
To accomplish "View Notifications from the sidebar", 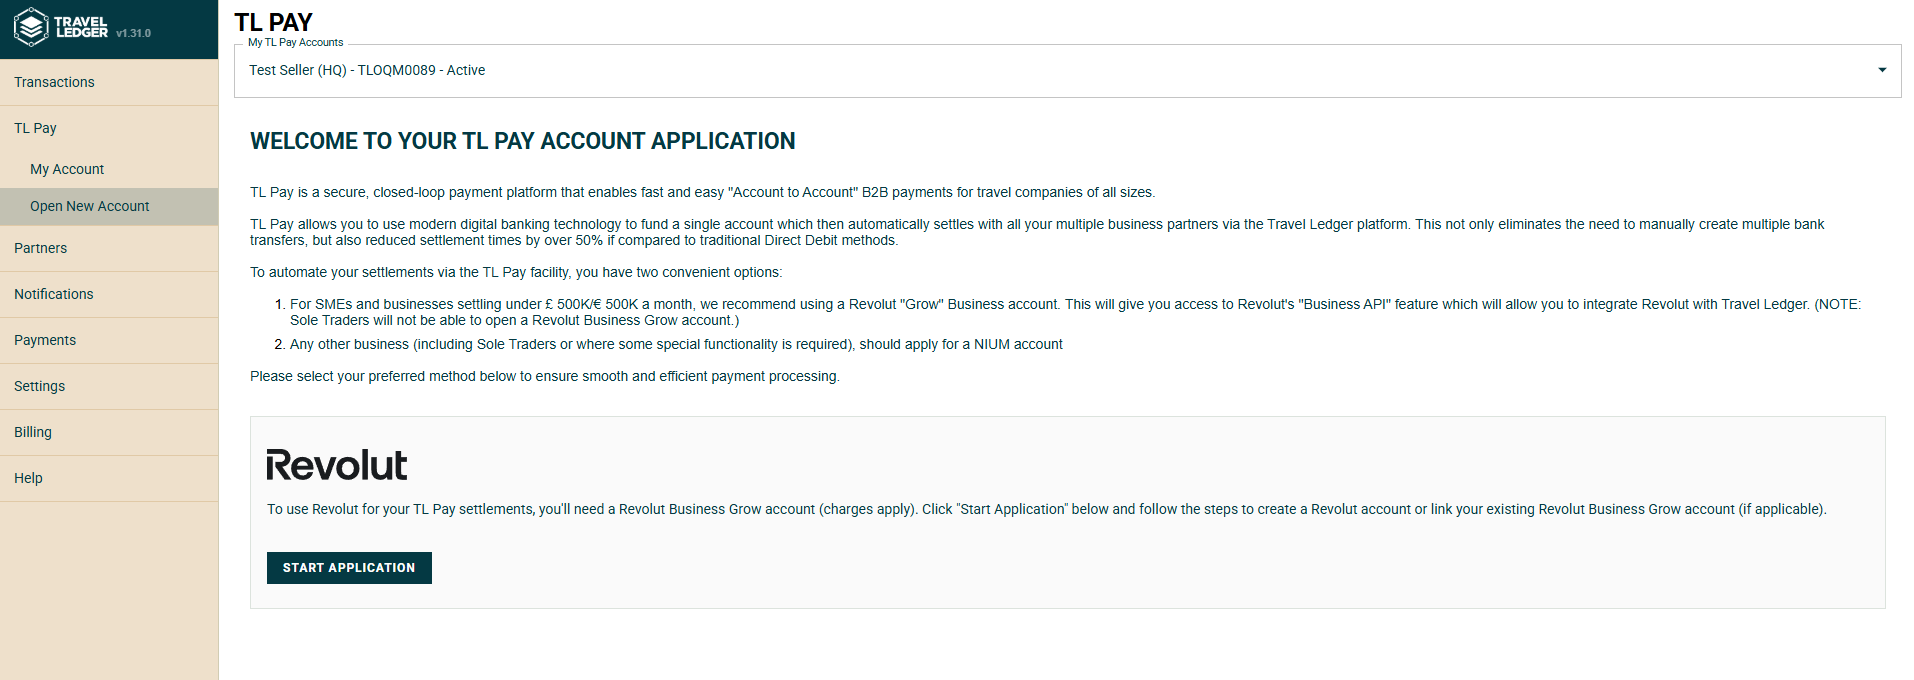I will [54, 294].
